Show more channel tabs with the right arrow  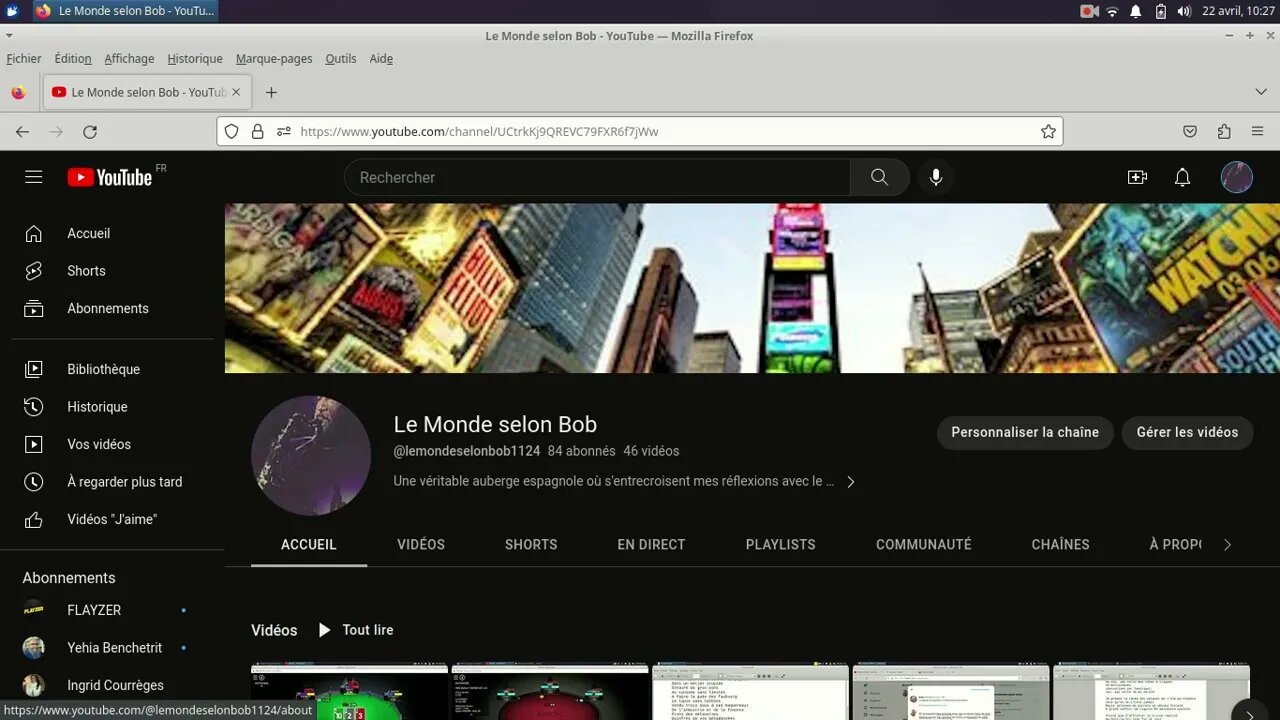click(x=1227, y=545)
